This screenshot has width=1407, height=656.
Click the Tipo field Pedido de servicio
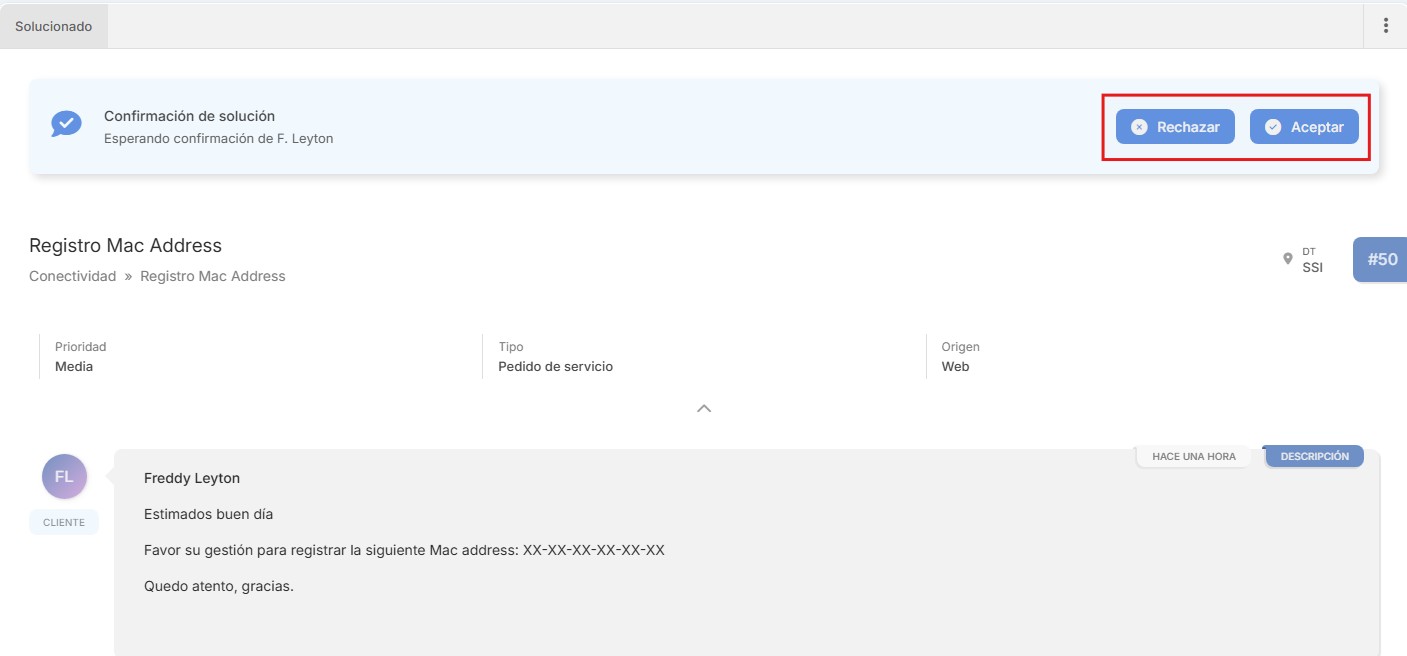click(555, 367)
